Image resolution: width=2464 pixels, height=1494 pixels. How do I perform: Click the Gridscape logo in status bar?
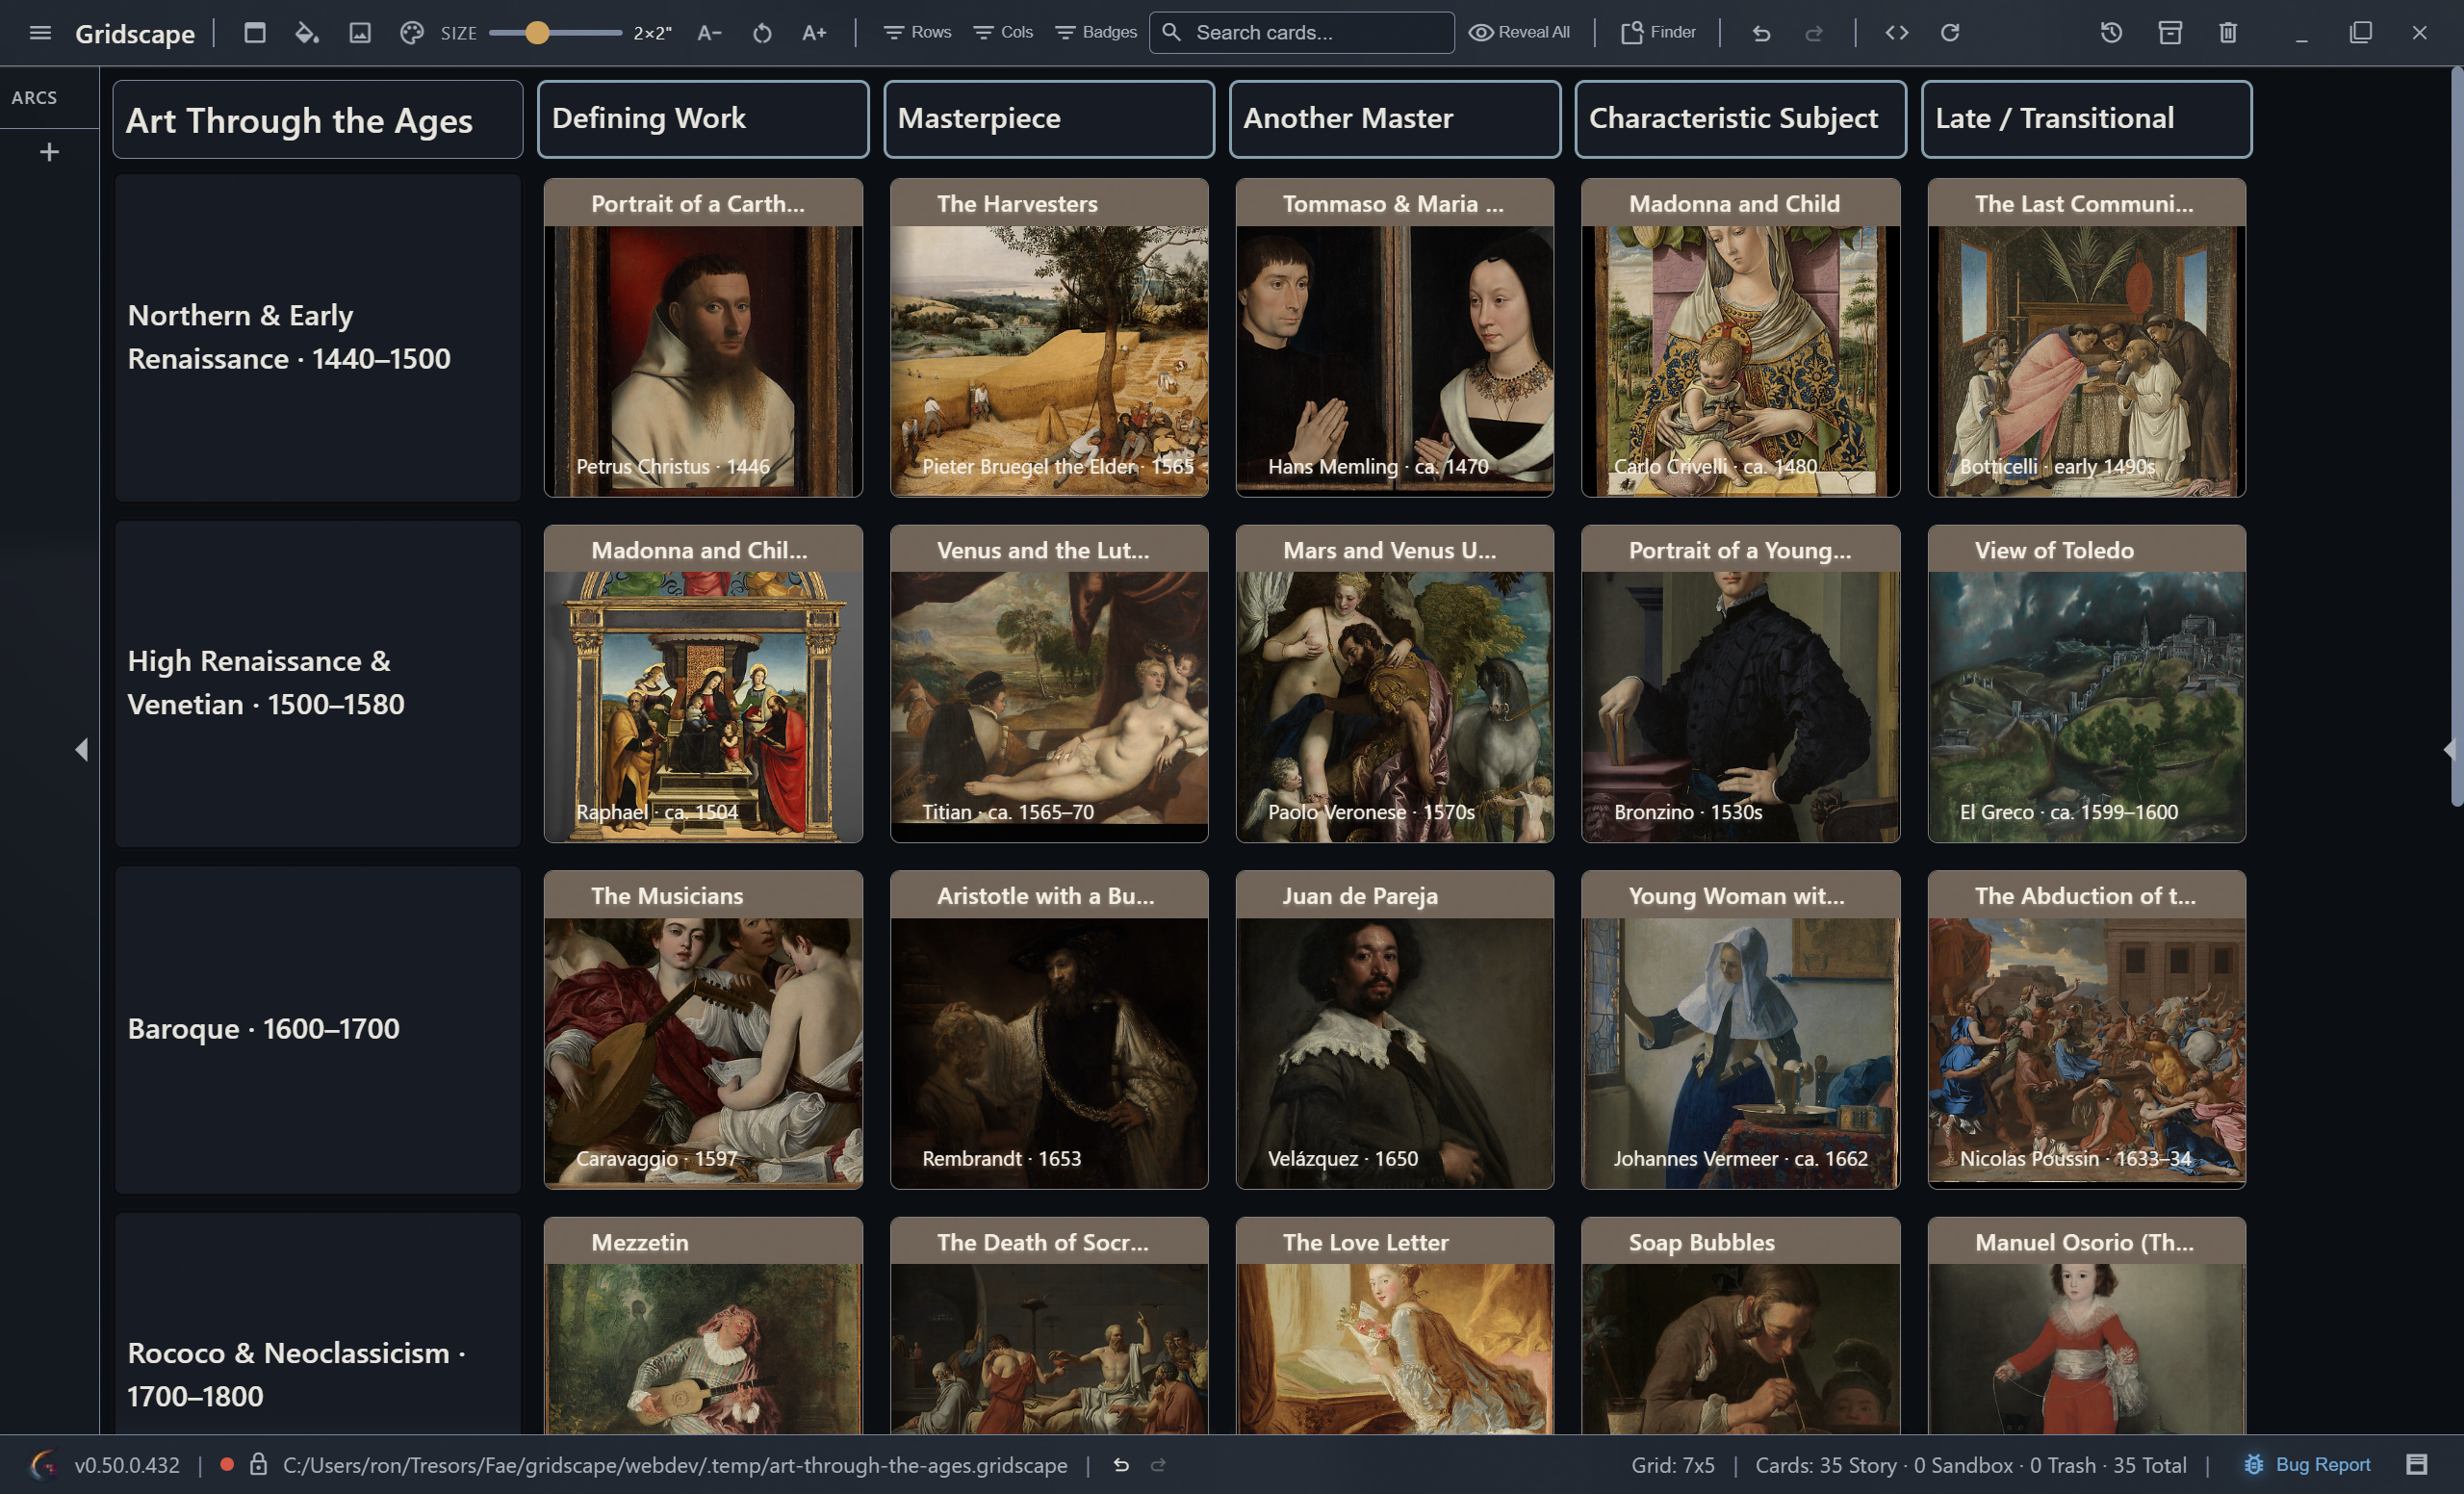tap(44, 1465)
